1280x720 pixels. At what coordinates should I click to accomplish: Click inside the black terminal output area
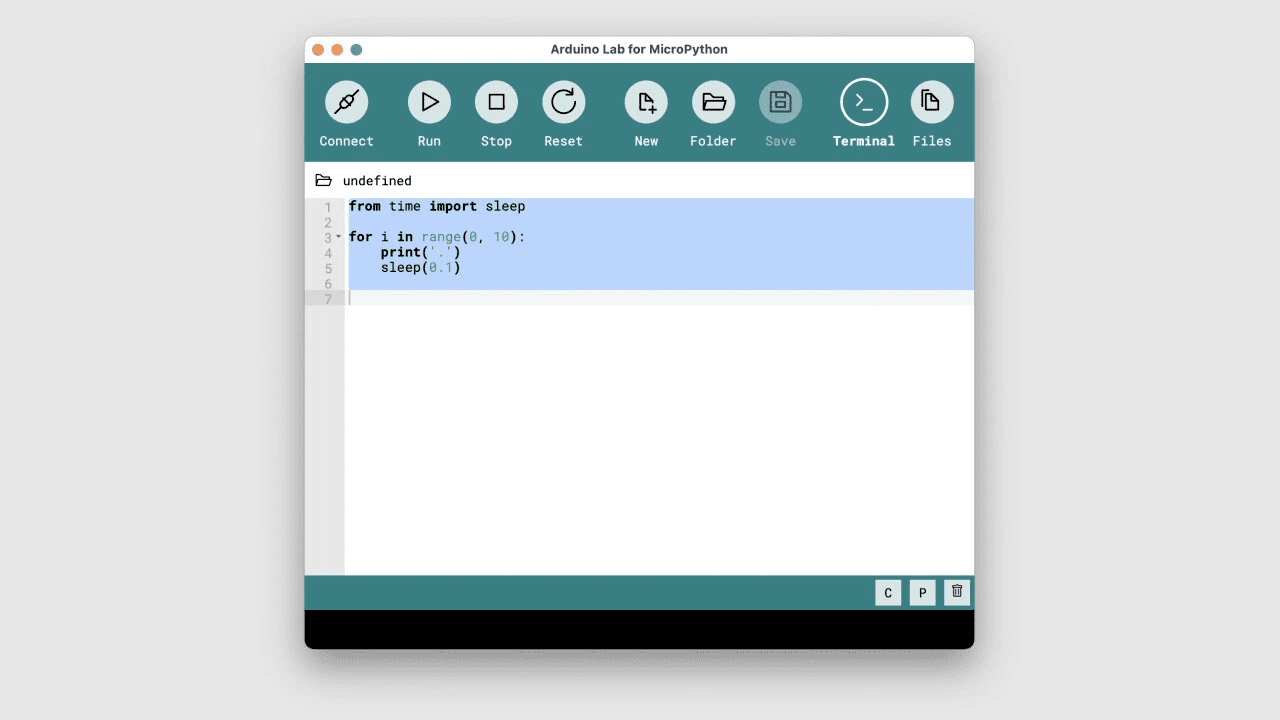[x=639, y=628]
